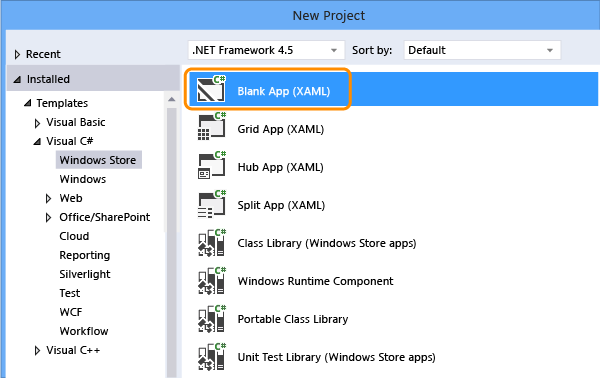This screenshot has width=600, height=378.
Task: Select the Recent section label
Action: 43,54
